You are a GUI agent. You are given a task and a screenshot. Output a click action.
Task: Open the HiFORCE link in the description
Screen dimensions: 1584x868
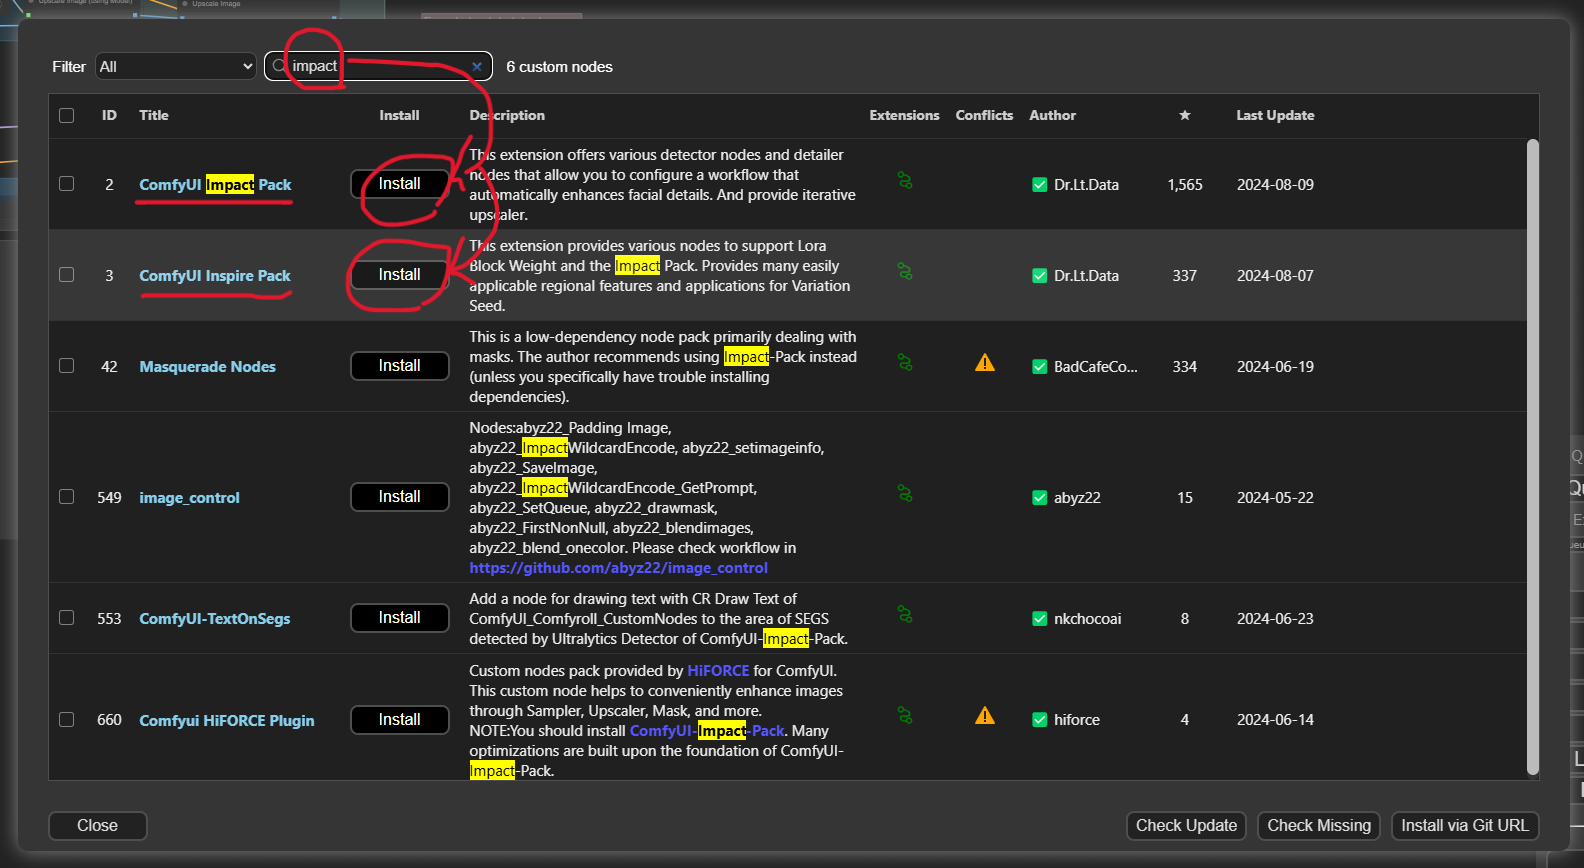click(718, 671)
